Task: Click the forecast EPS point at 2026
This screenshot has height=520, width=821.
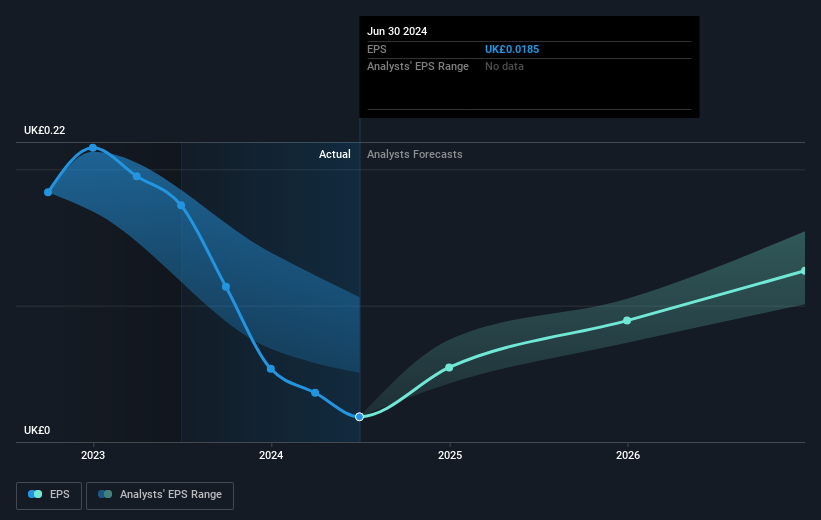Action: (627, 320)
